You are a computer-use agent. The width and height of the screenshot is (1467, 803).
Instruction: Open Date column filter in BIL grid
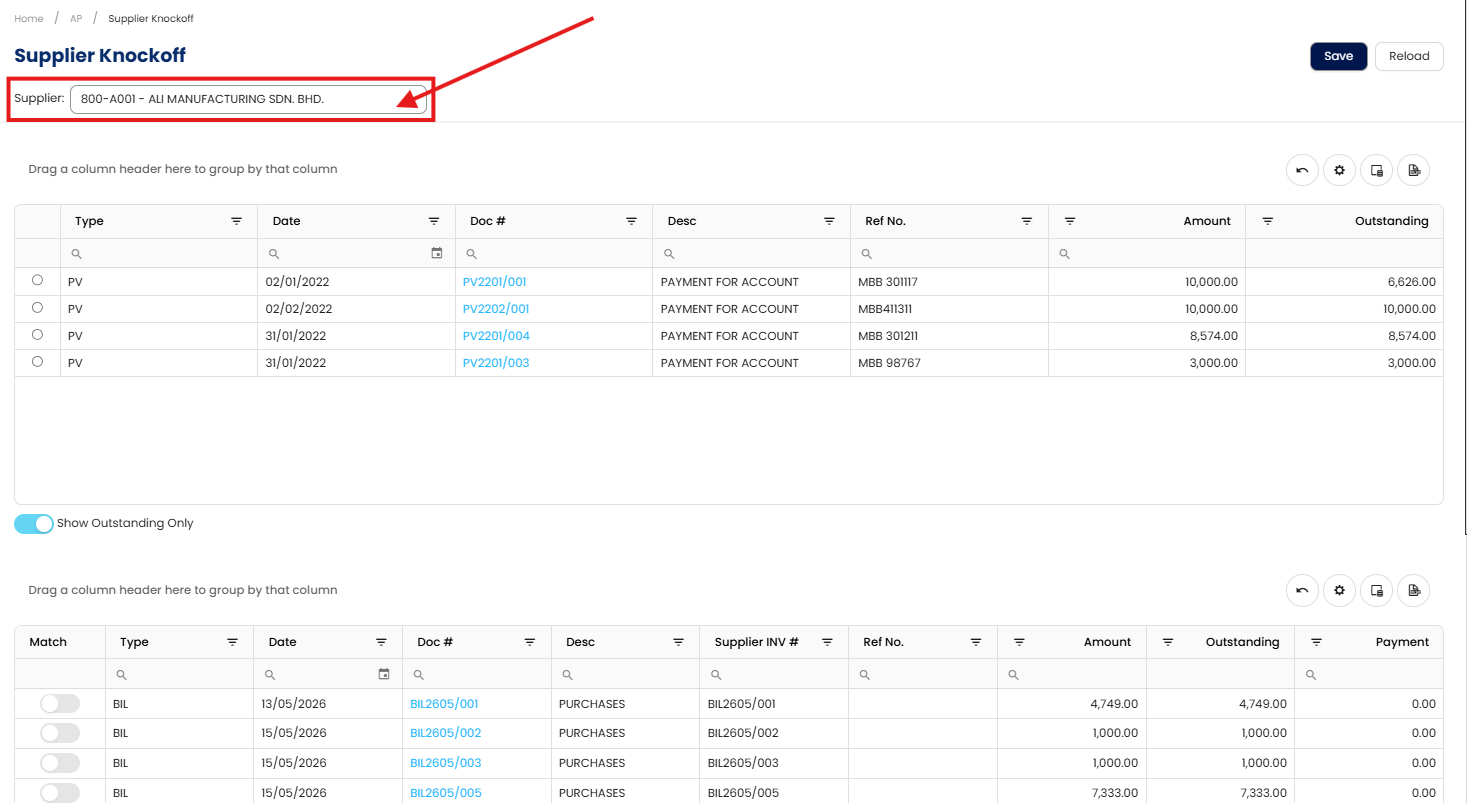[x=381, y=642]
